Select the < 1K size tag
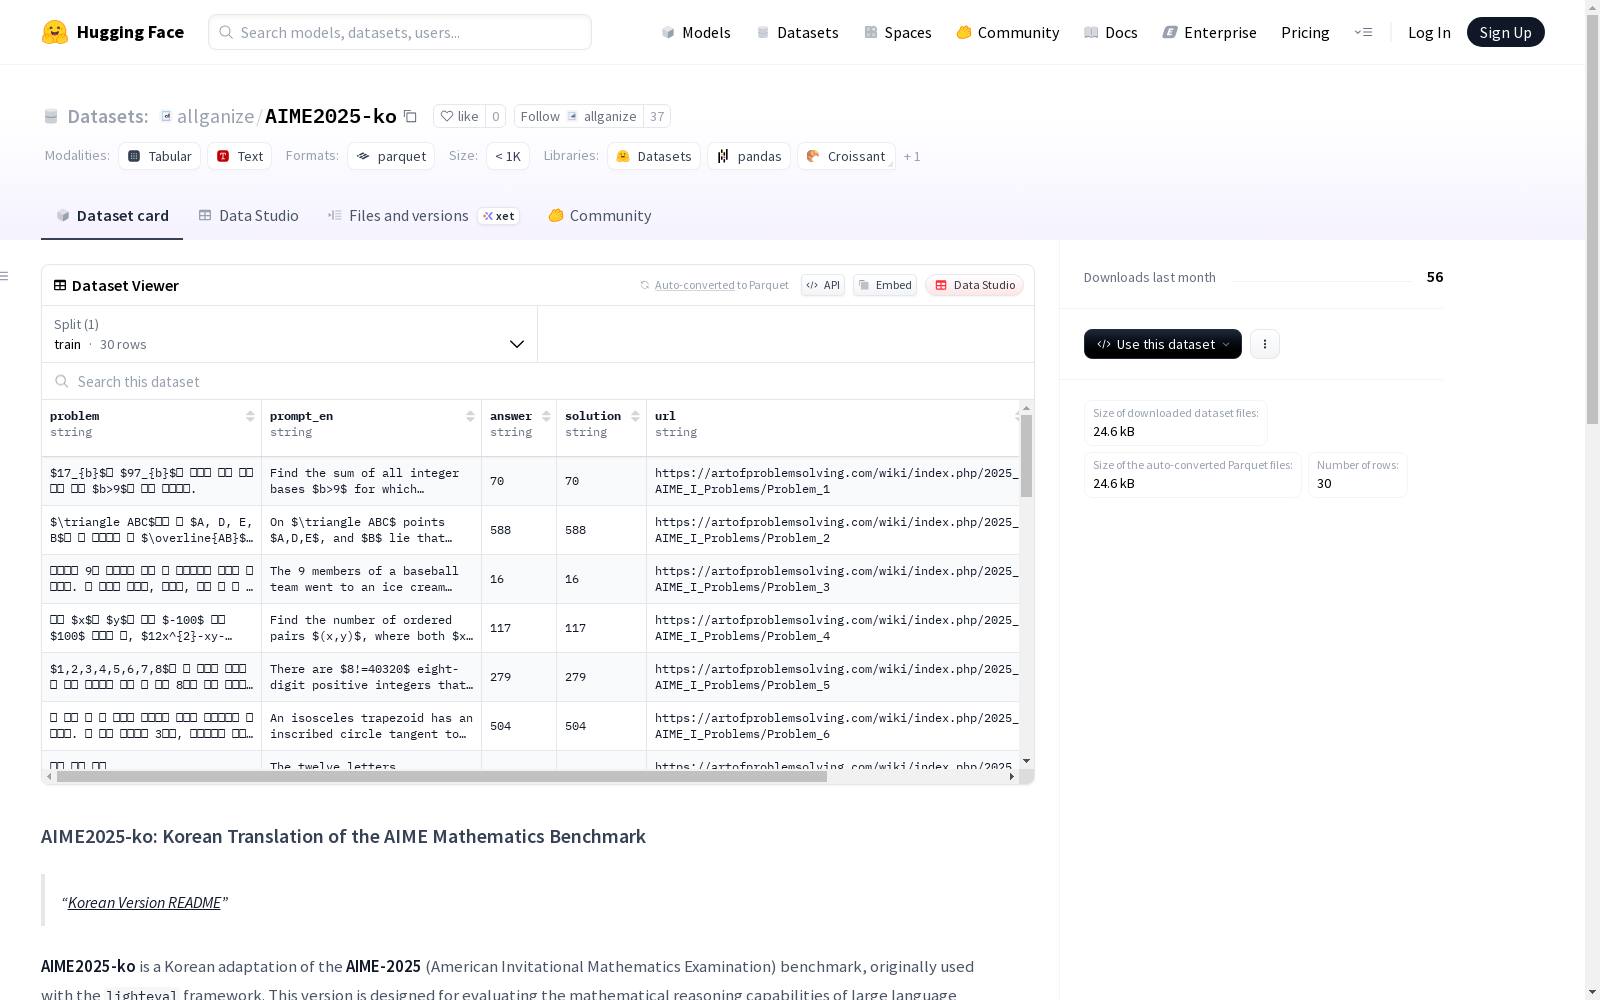 click(x=508, y=156)
